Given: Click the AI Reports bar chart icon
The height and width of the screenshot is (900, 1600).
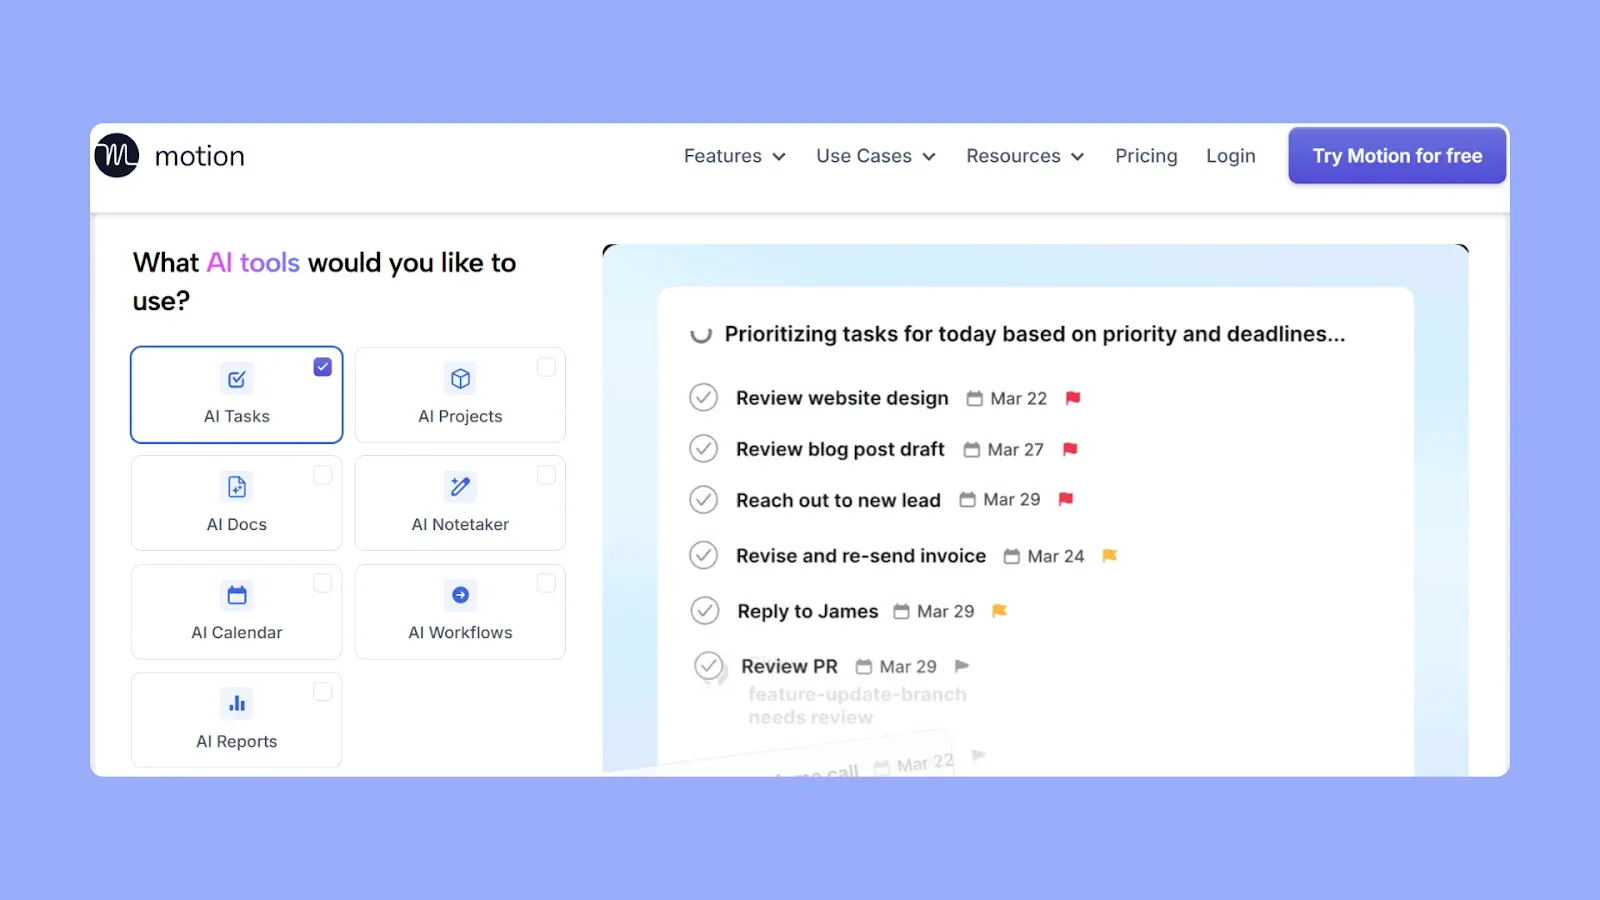Looking at the screenshot, I should (x=237, y=703).
